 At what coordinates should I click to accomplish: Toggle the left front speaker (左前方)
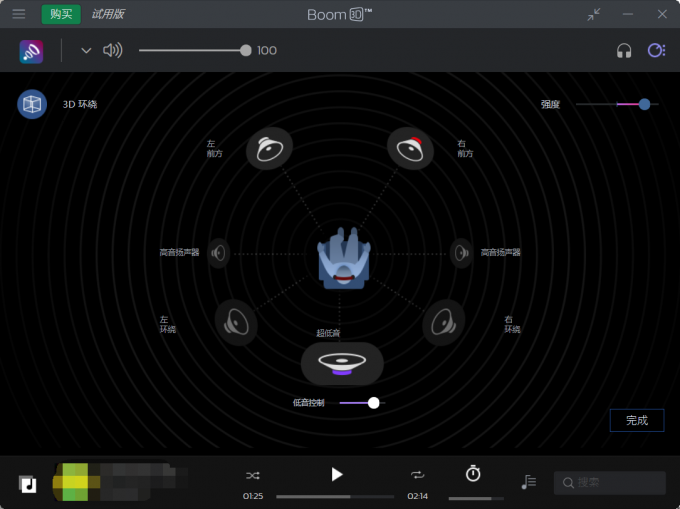[269, 149]
